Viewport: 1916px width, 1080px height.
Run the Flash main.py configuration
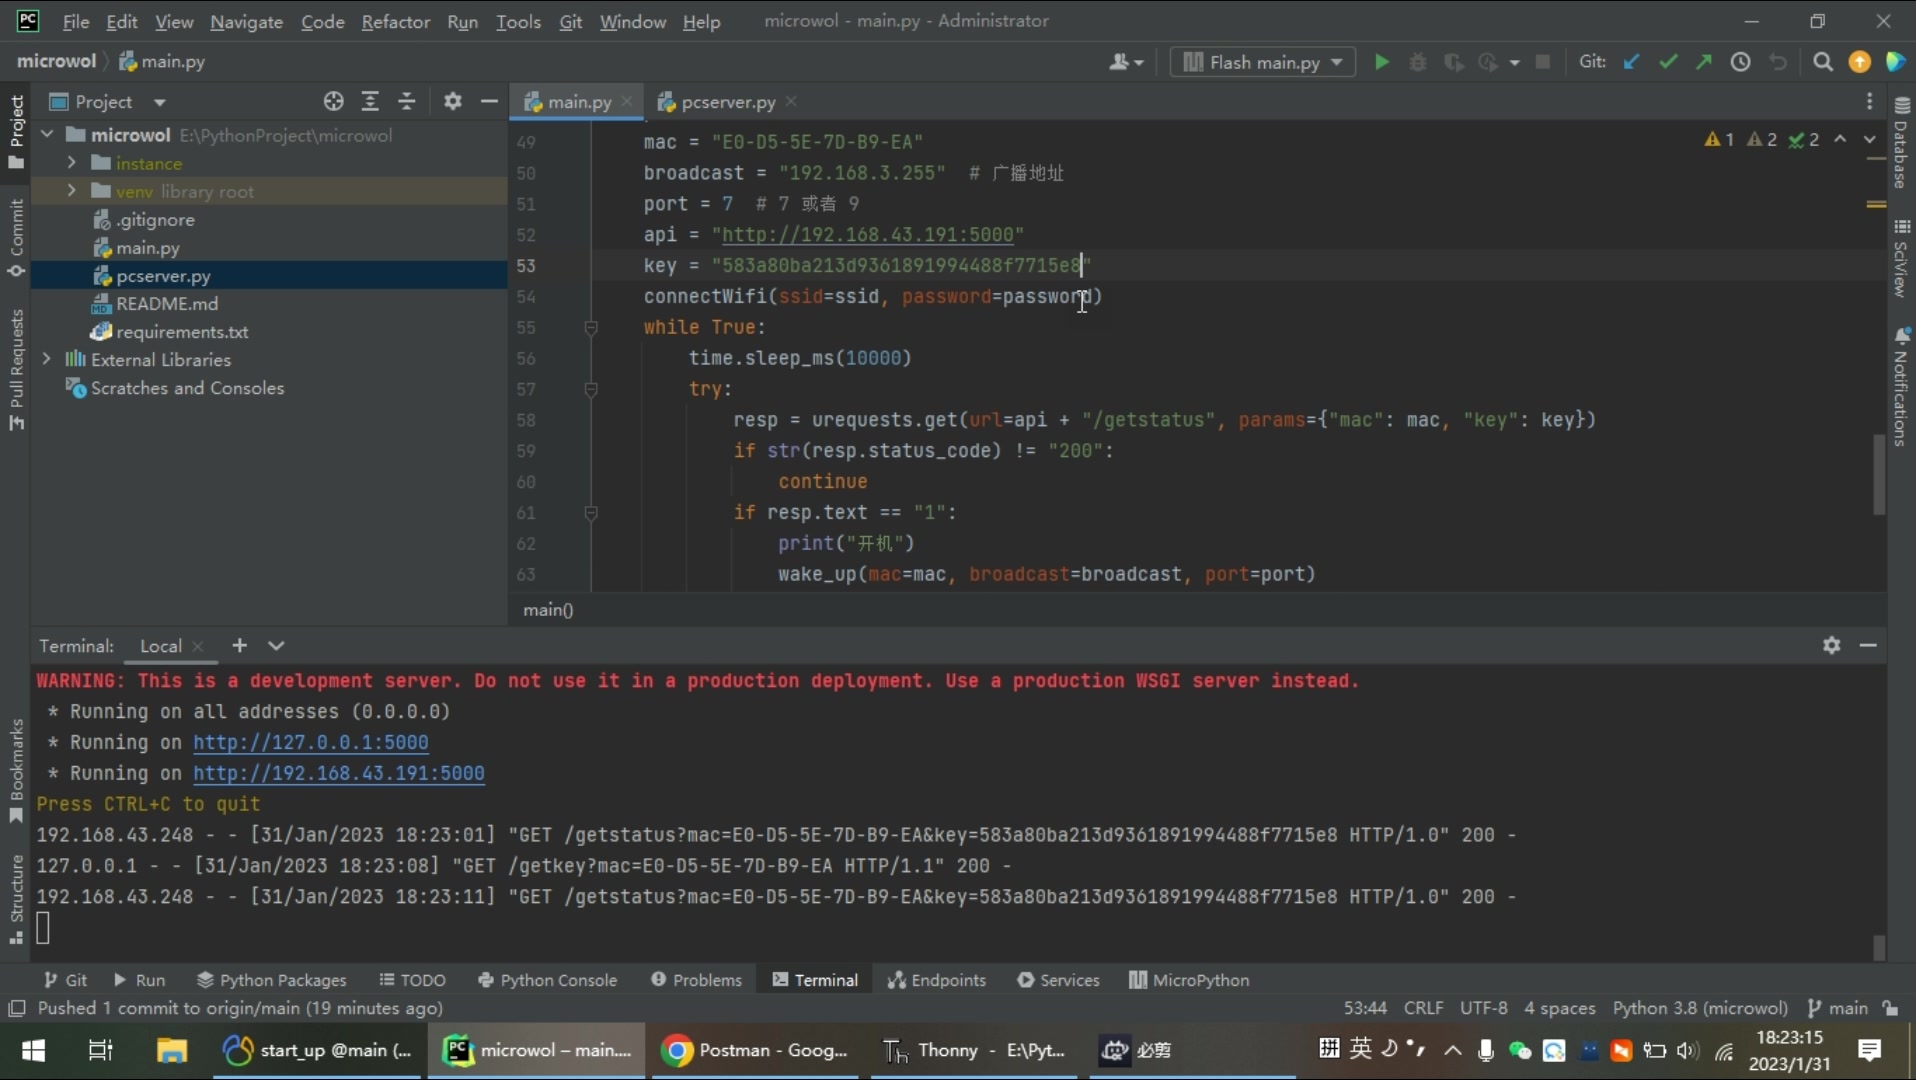pos(1381,62)
